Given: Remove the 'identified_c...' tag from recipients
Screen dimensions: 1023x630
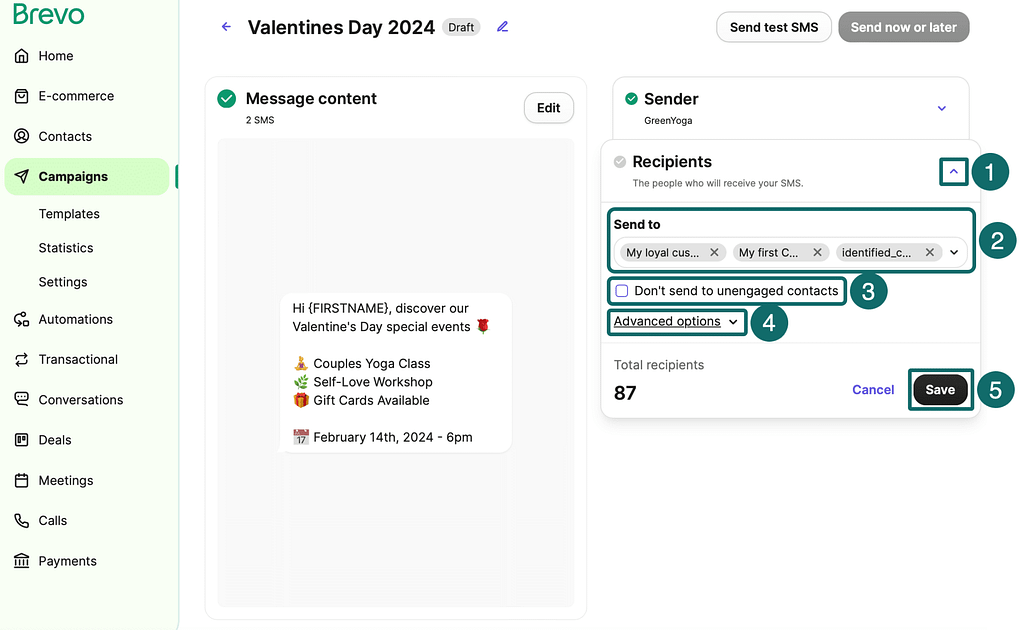Looking at the screenshot, I should [x=929, y=253].
